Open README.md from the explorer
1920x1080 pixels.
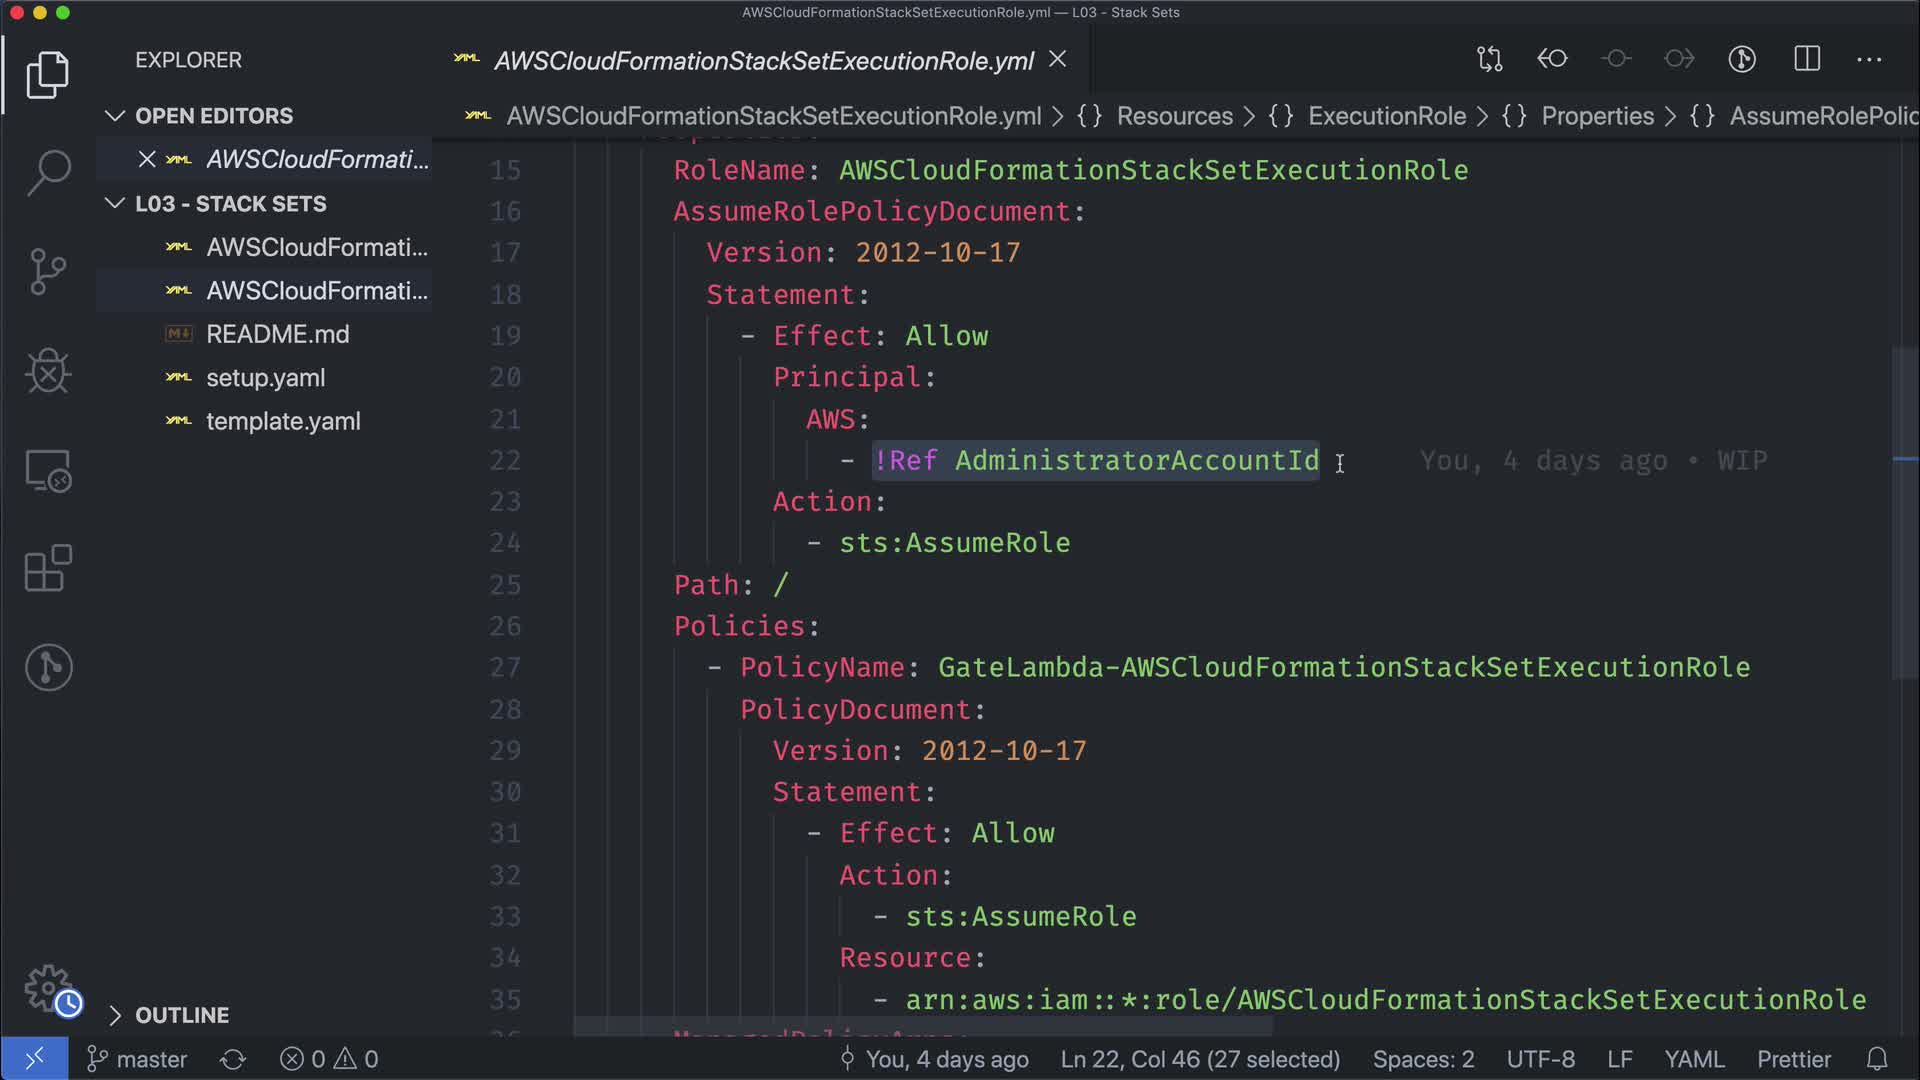click(x=277, y=334)
